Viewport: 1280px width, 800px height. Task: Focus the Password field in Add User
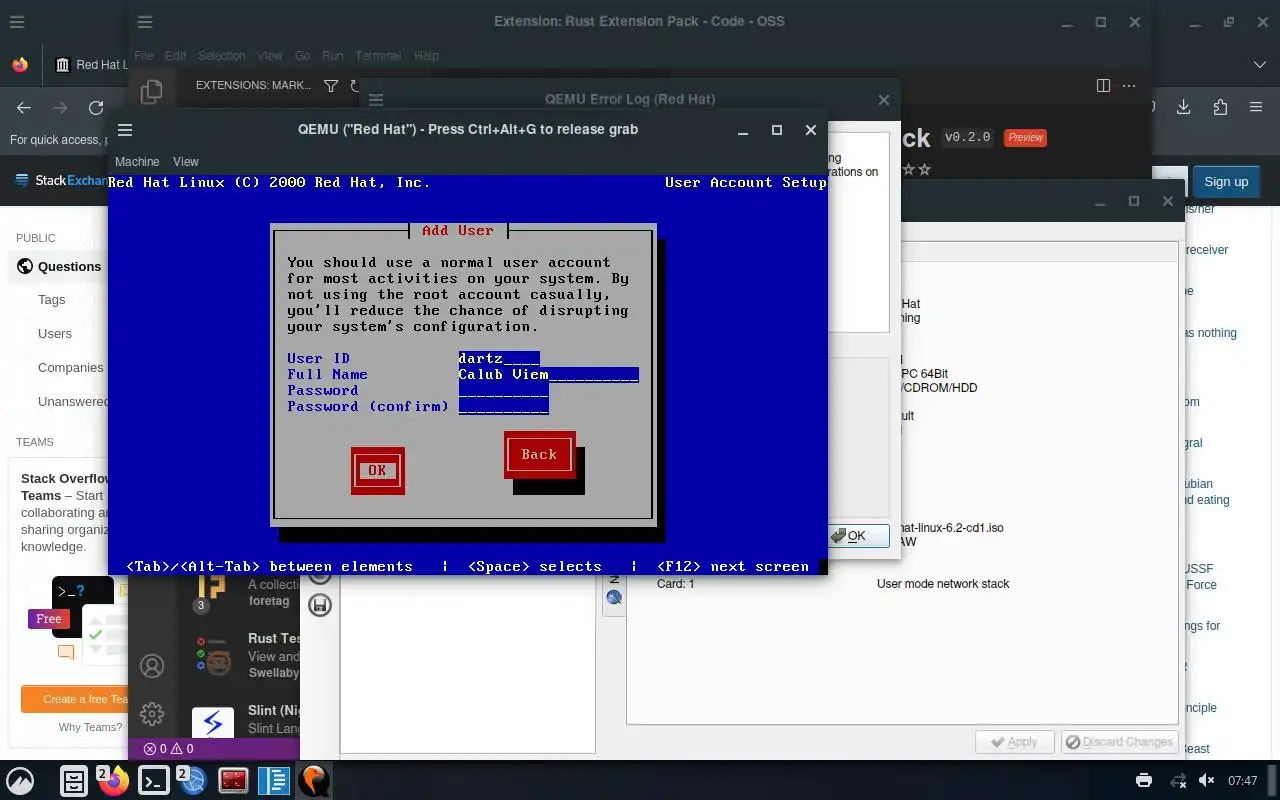503,390
